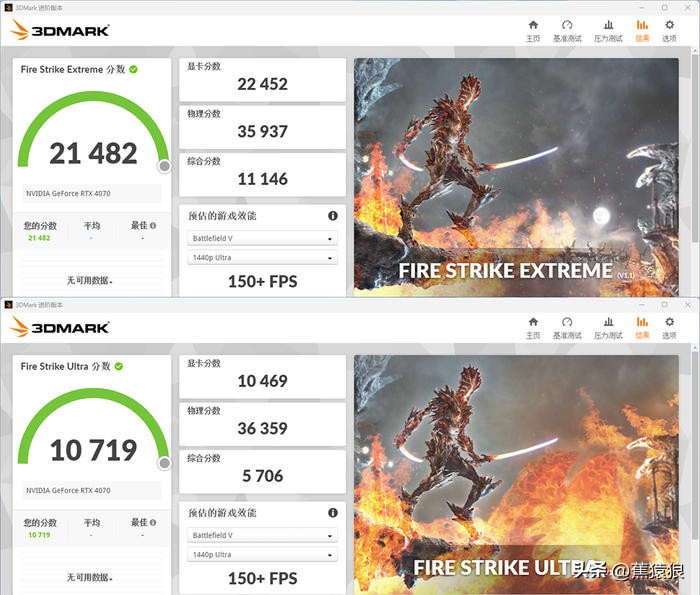
Task: Click info icon beside Fire Strike Ultra game performance
Action: (333, 512)
